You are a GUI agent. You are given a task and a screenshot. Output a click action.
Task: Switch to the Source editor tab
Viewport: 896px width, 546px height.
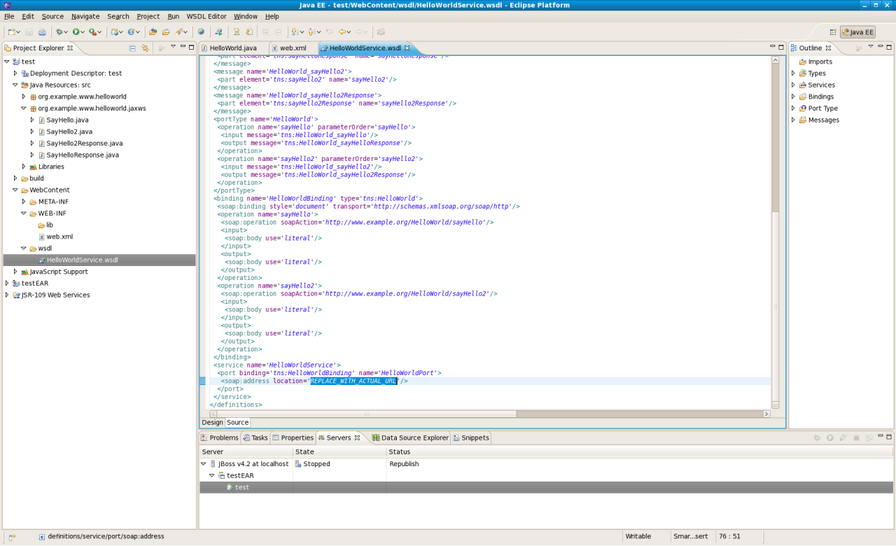[x=237, y=423]
